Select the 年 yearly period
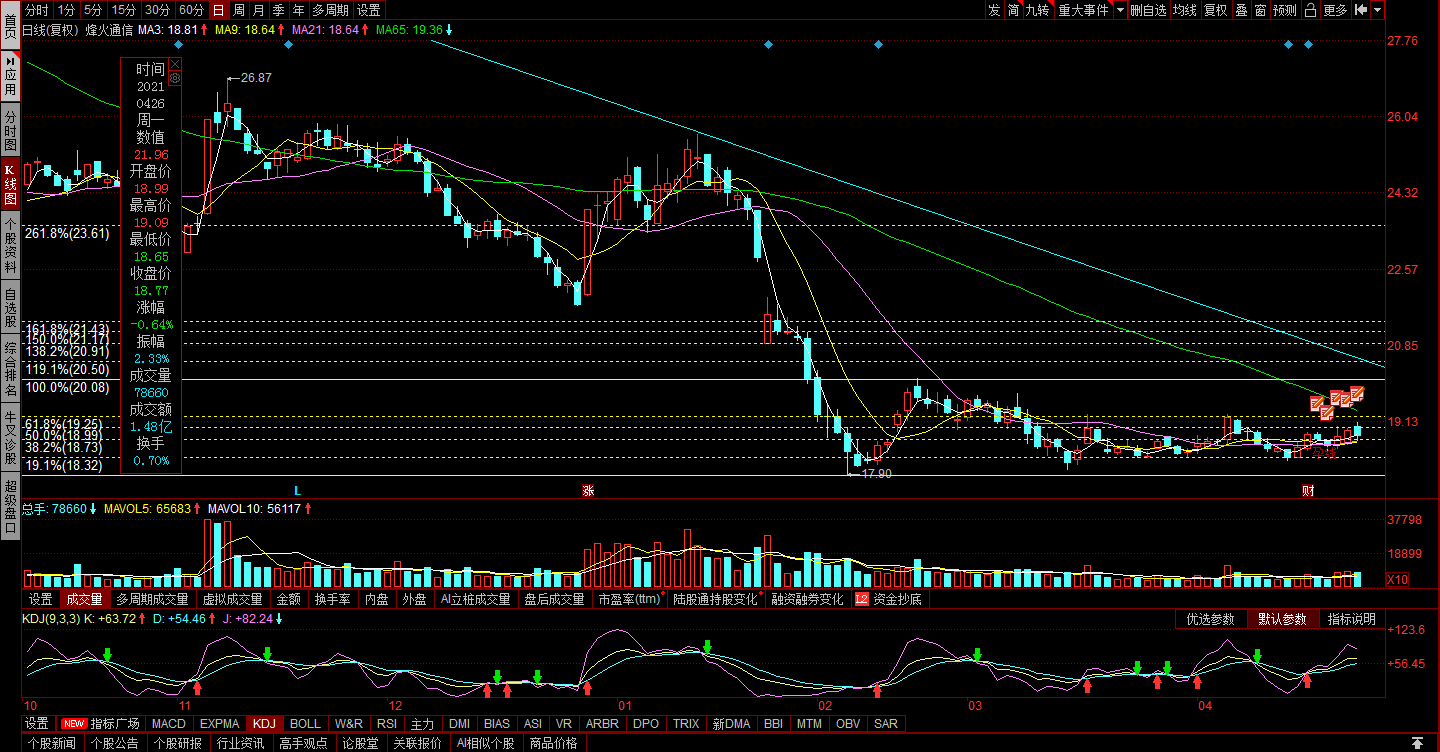 tap(298, 10)
